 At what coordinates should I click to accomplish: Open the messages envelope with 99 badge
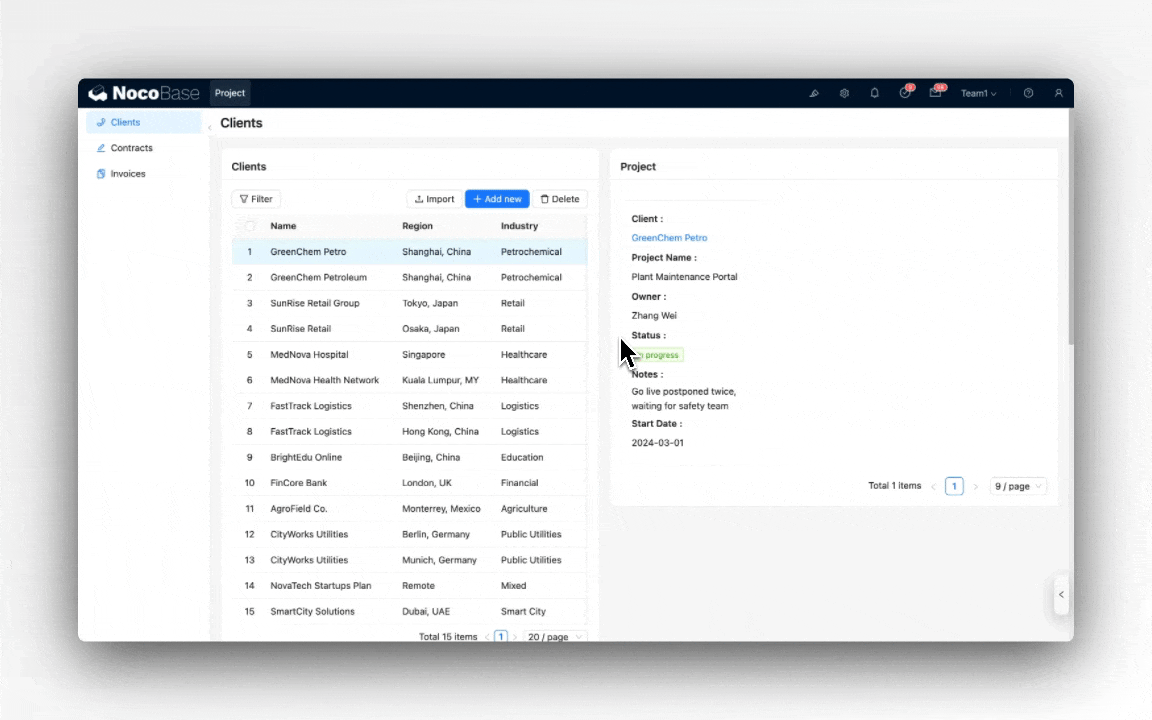tap(935, 93)
